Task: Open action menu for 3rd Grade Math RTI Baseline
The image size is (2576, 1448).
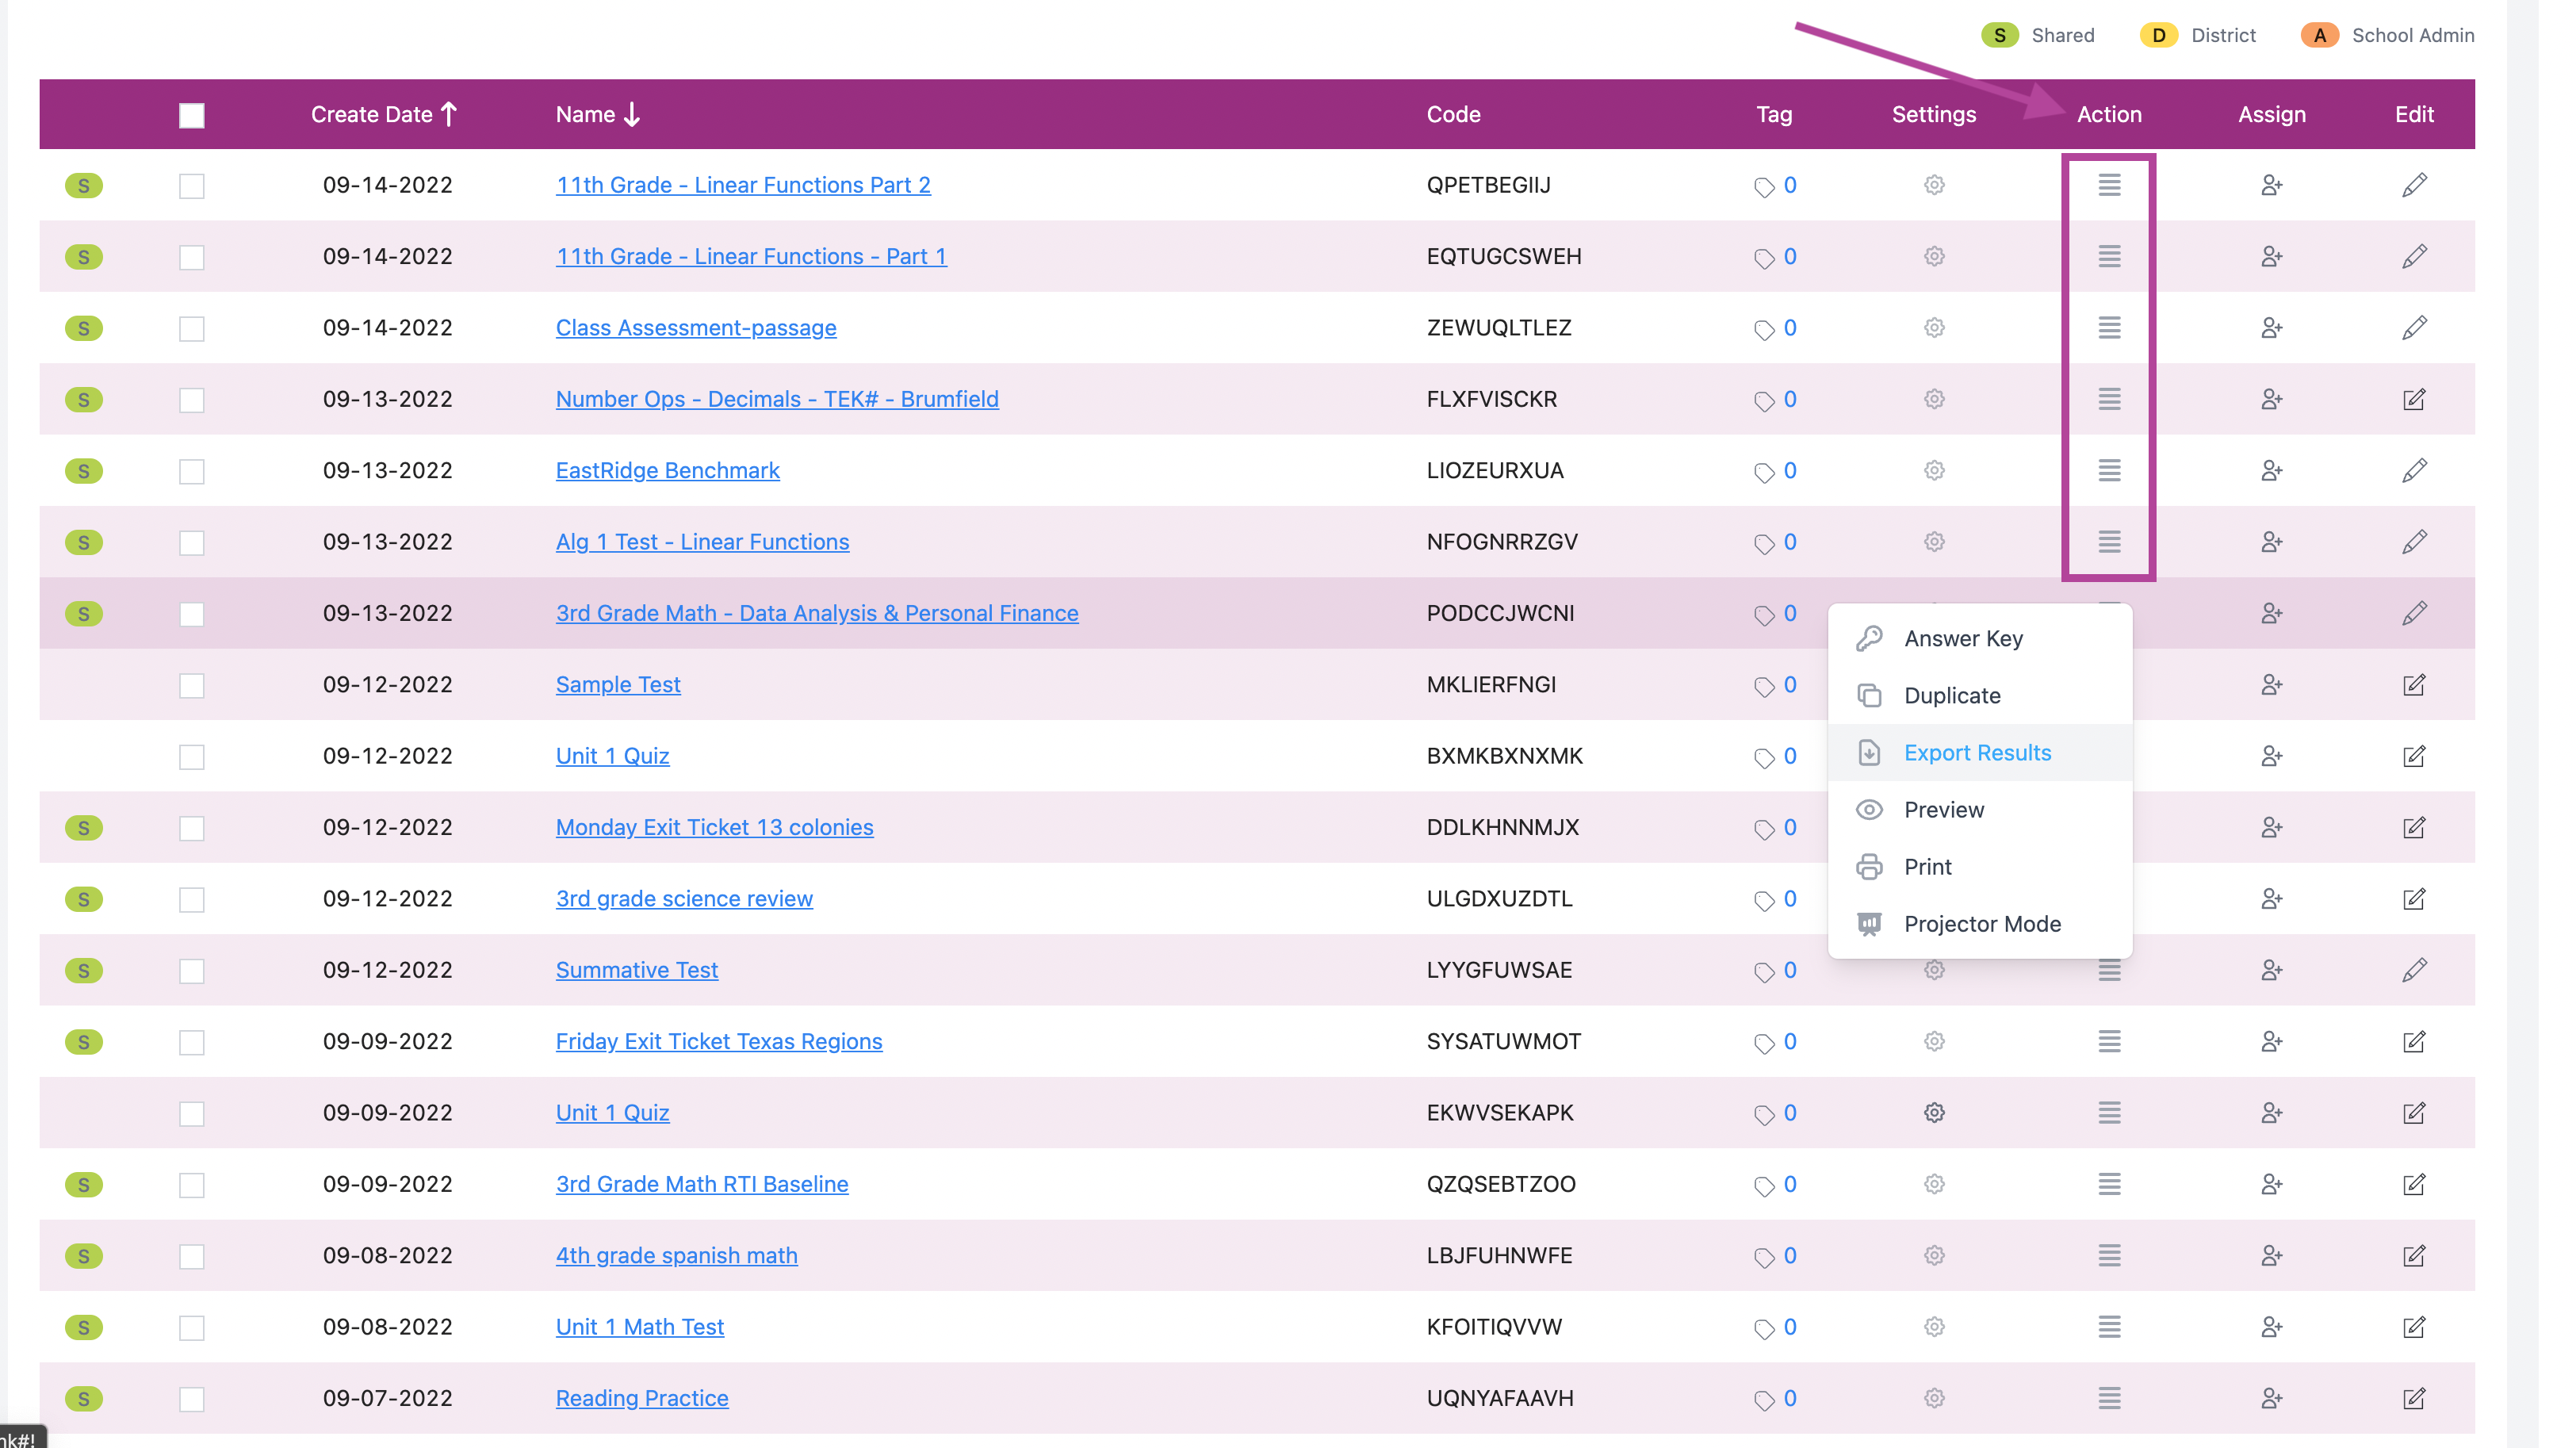Action: [2109, 1184]
